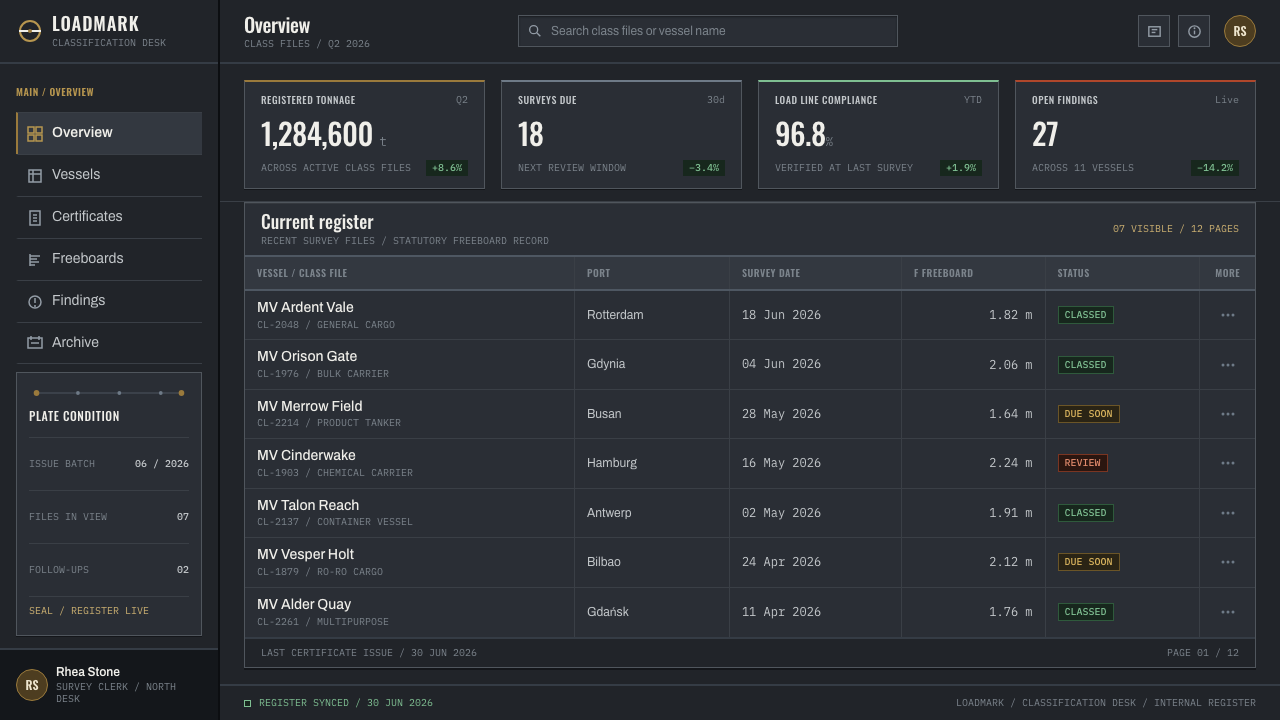Show more actions for MV Merrow Field
The image size is (1280, 720).
[1228, 414]
